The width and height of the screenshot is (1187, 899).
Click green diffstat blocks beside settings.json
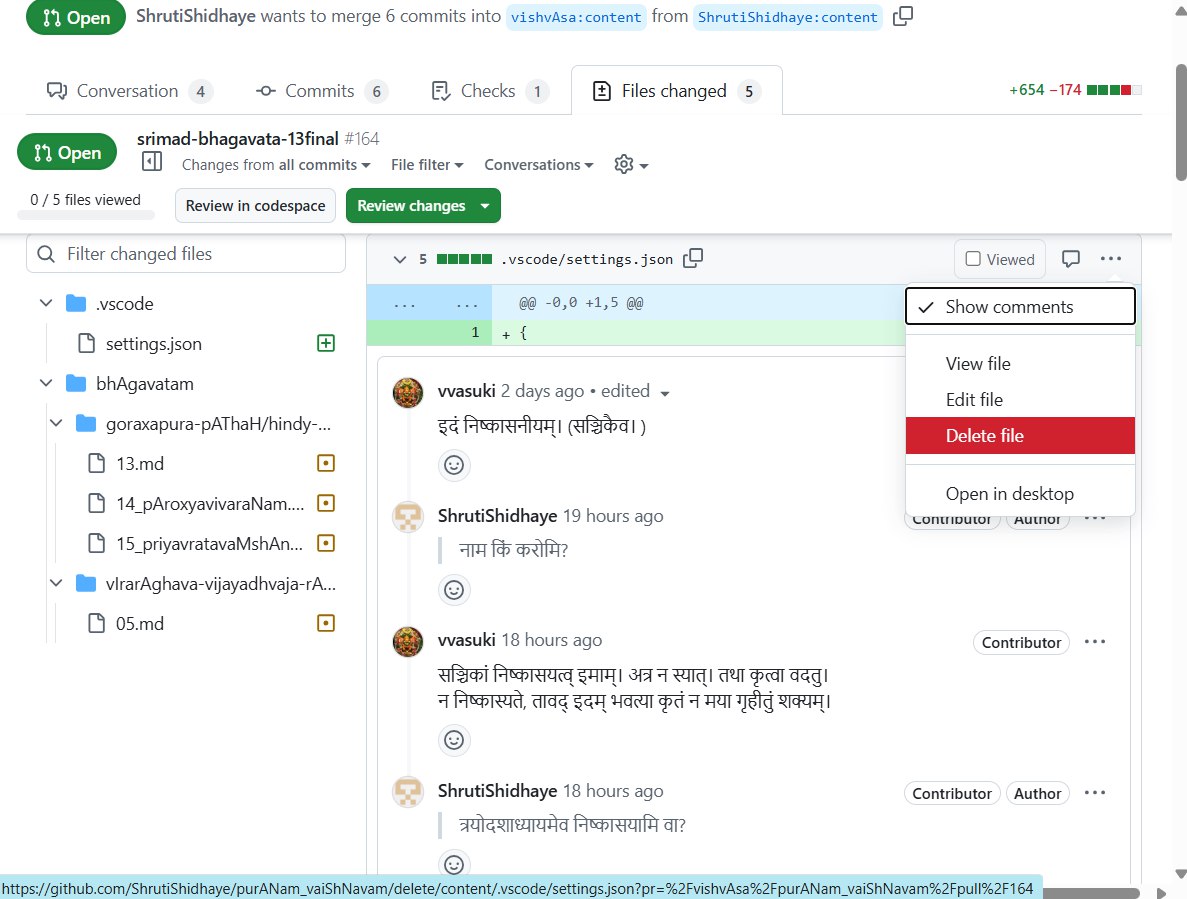pyautogui.click(x=464, y=259)
